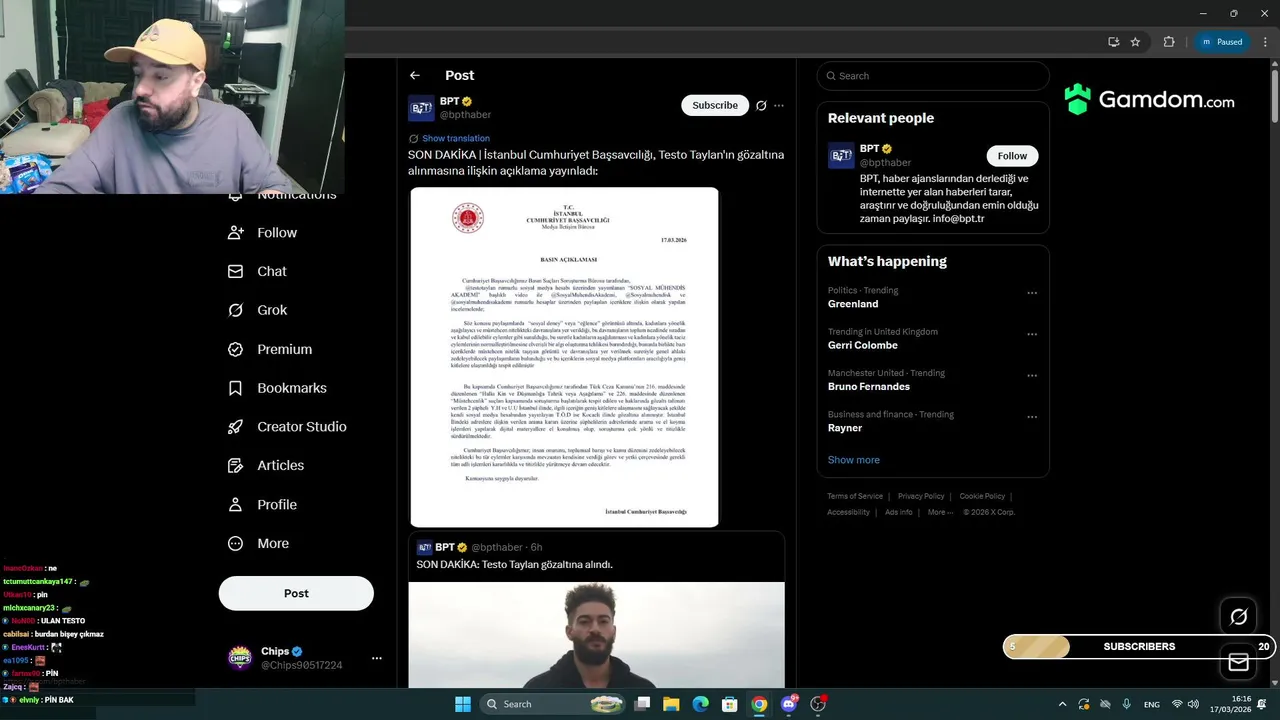This screenshot has width=1280, height=720.
Task: Open Windows Start menu
Action: click(x=463, y=704)
